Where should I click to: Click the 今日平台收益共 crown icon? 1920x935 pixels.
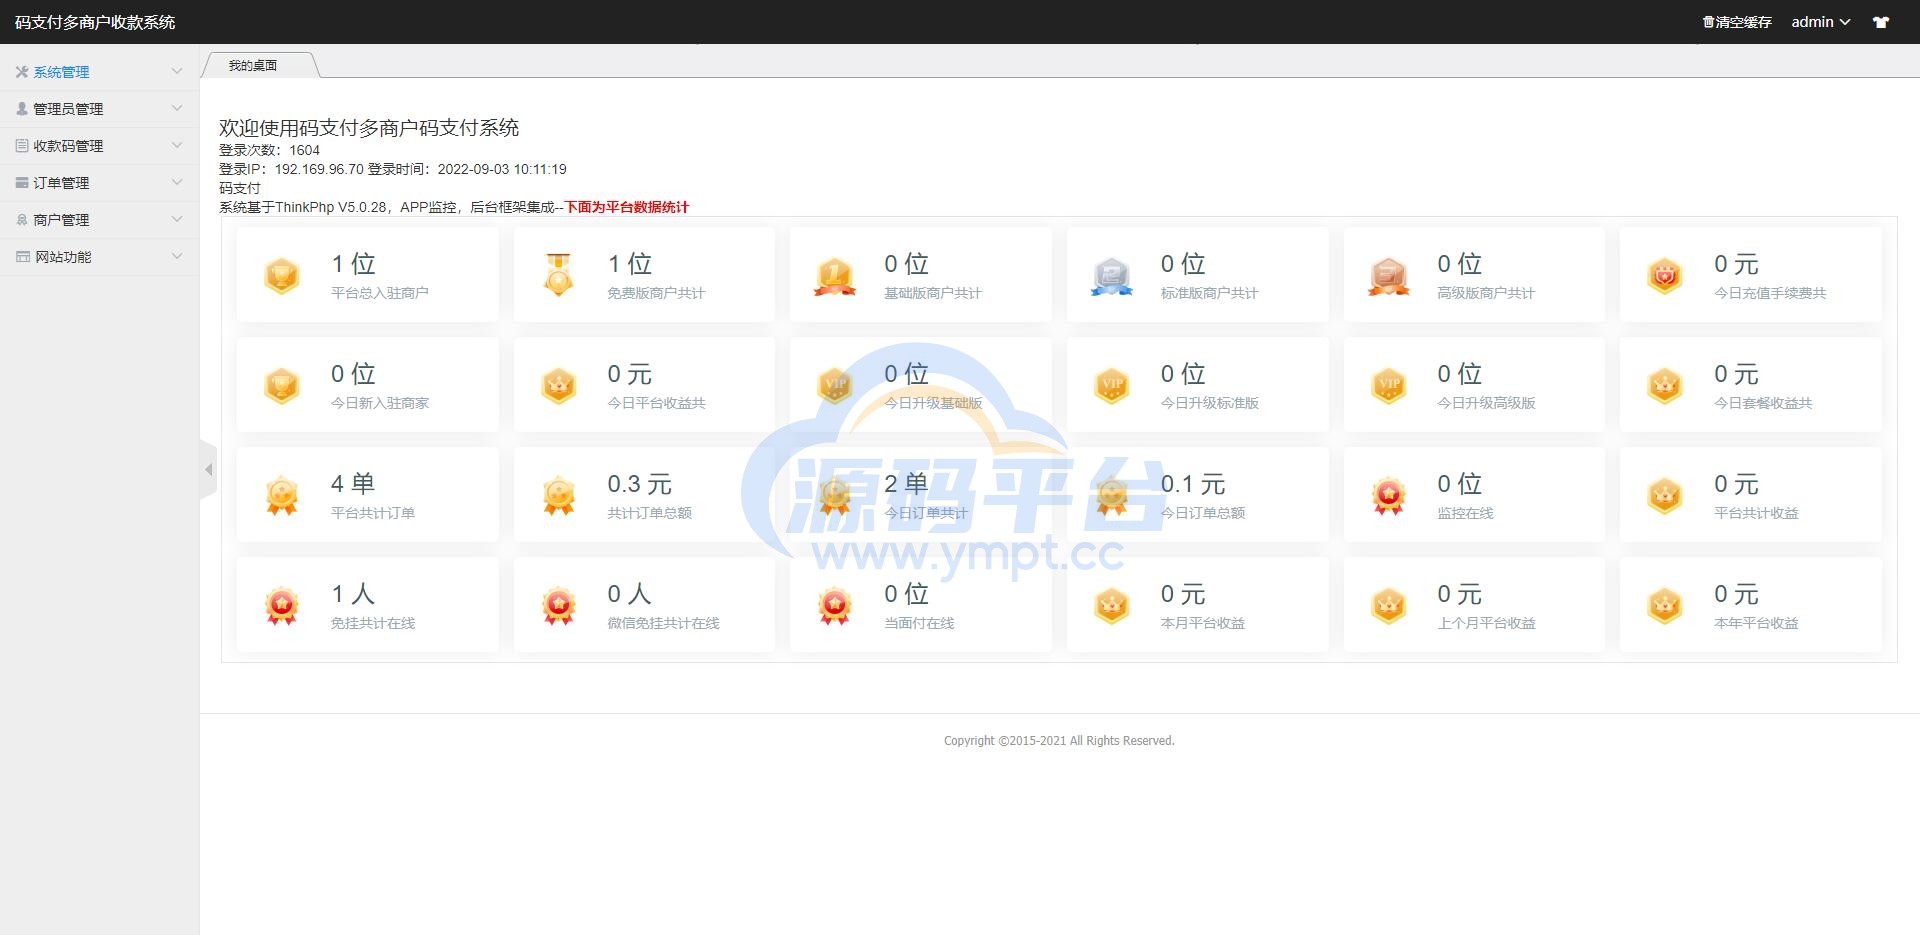click(559, 386)
